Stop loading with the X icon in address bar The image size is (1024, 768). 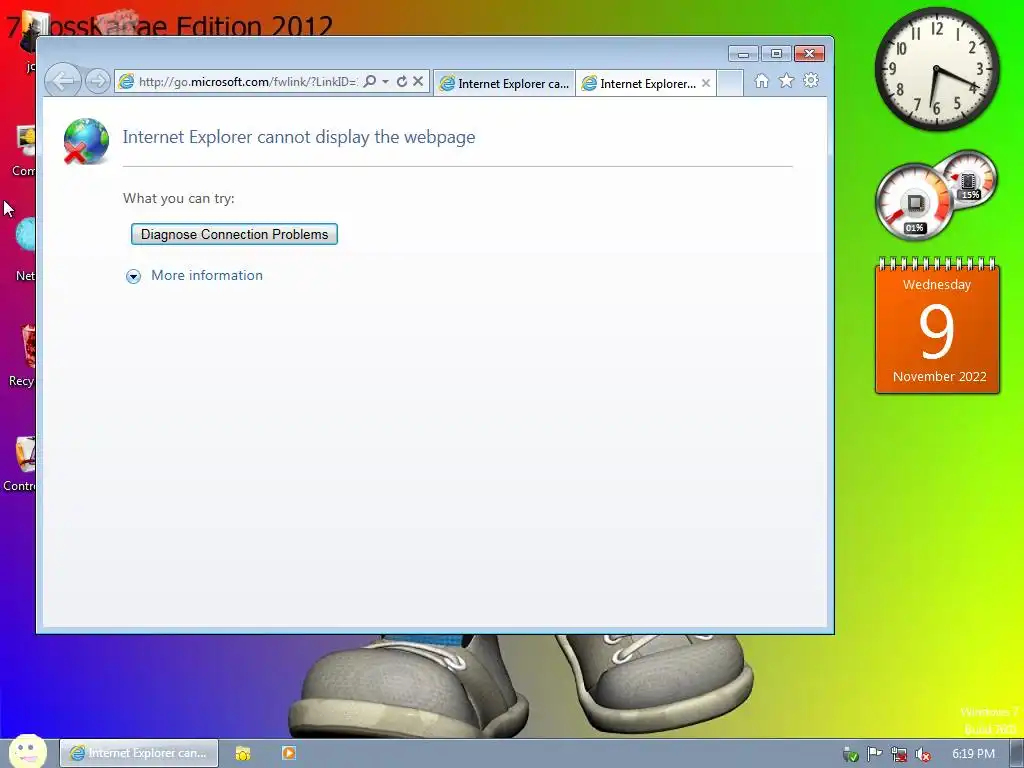[x=418, y=82]
